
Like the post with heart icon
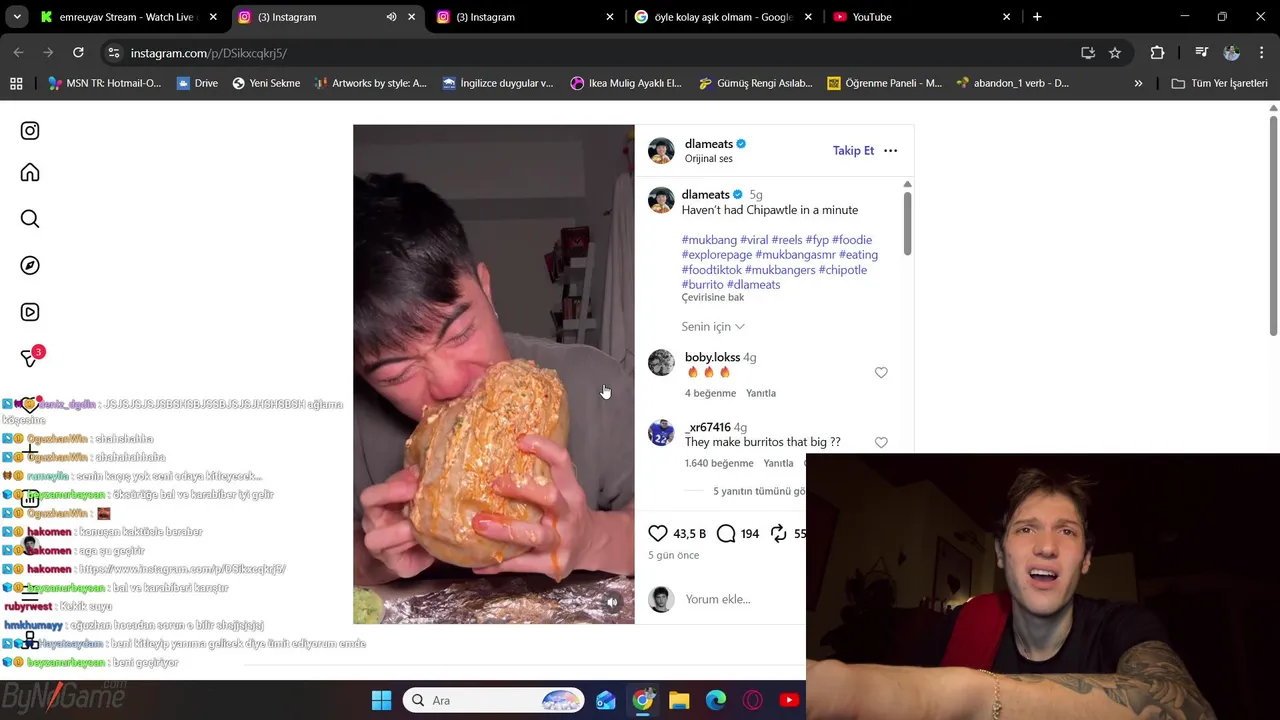[x=658, y=533]
